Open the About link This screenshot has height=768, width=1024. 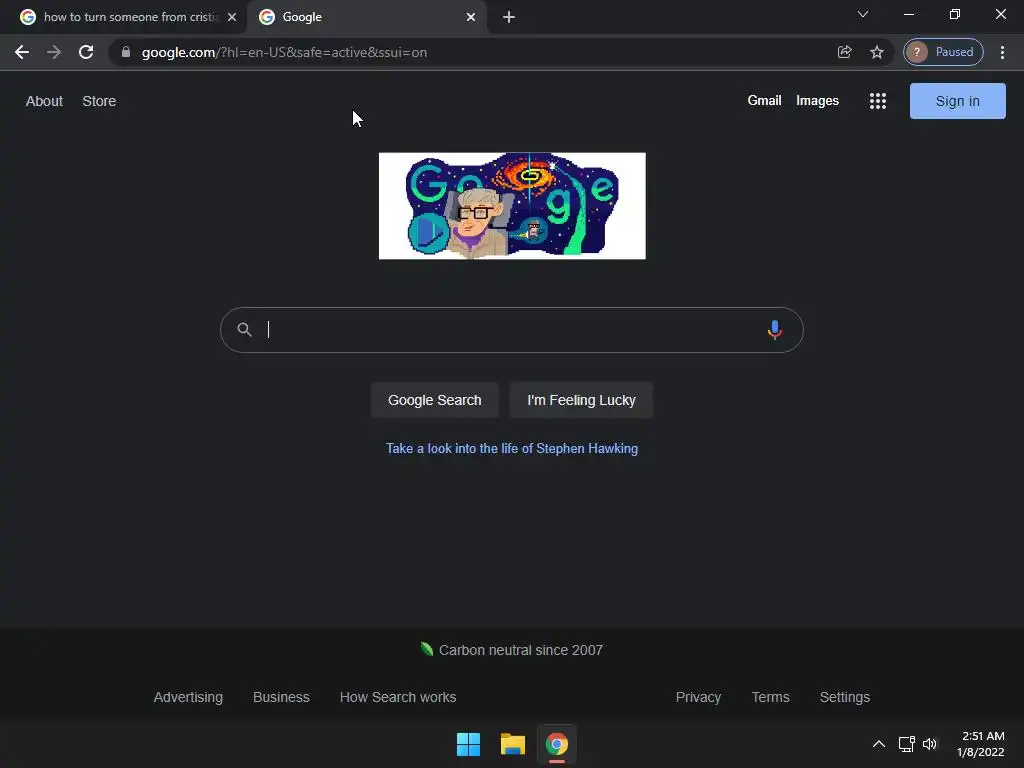(44, 101)
